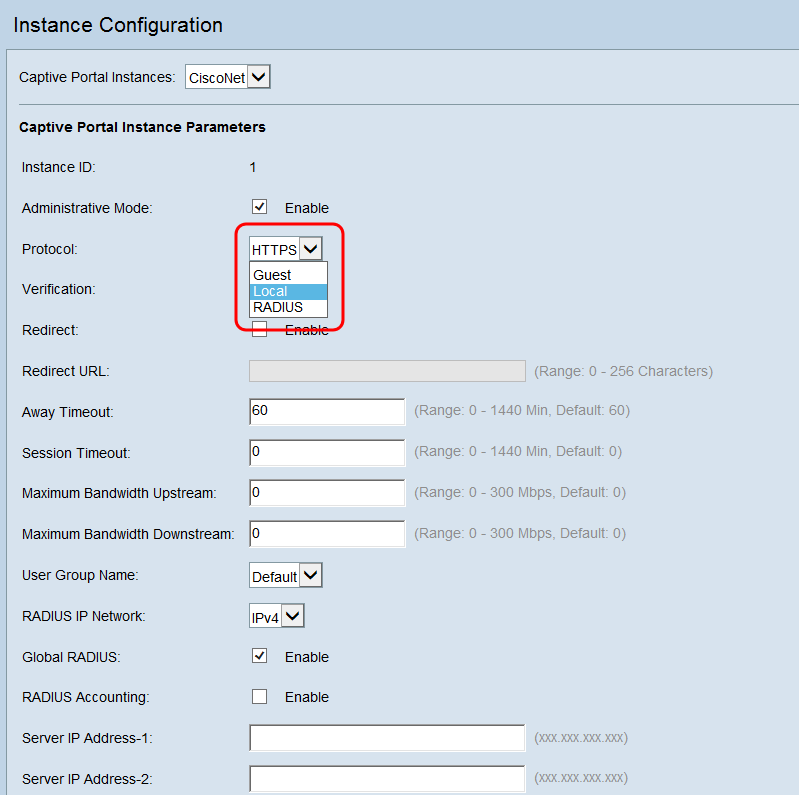Edit the Maximum Bandwidth Downstream field
The width and height of the screenshot is (799, 795).
[327, 534]
